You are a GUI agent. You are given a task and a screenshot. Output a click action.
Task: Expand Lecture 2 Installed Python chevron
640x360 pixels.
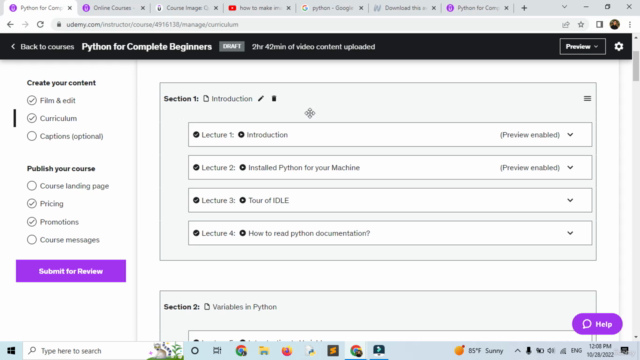click(570, 167)
